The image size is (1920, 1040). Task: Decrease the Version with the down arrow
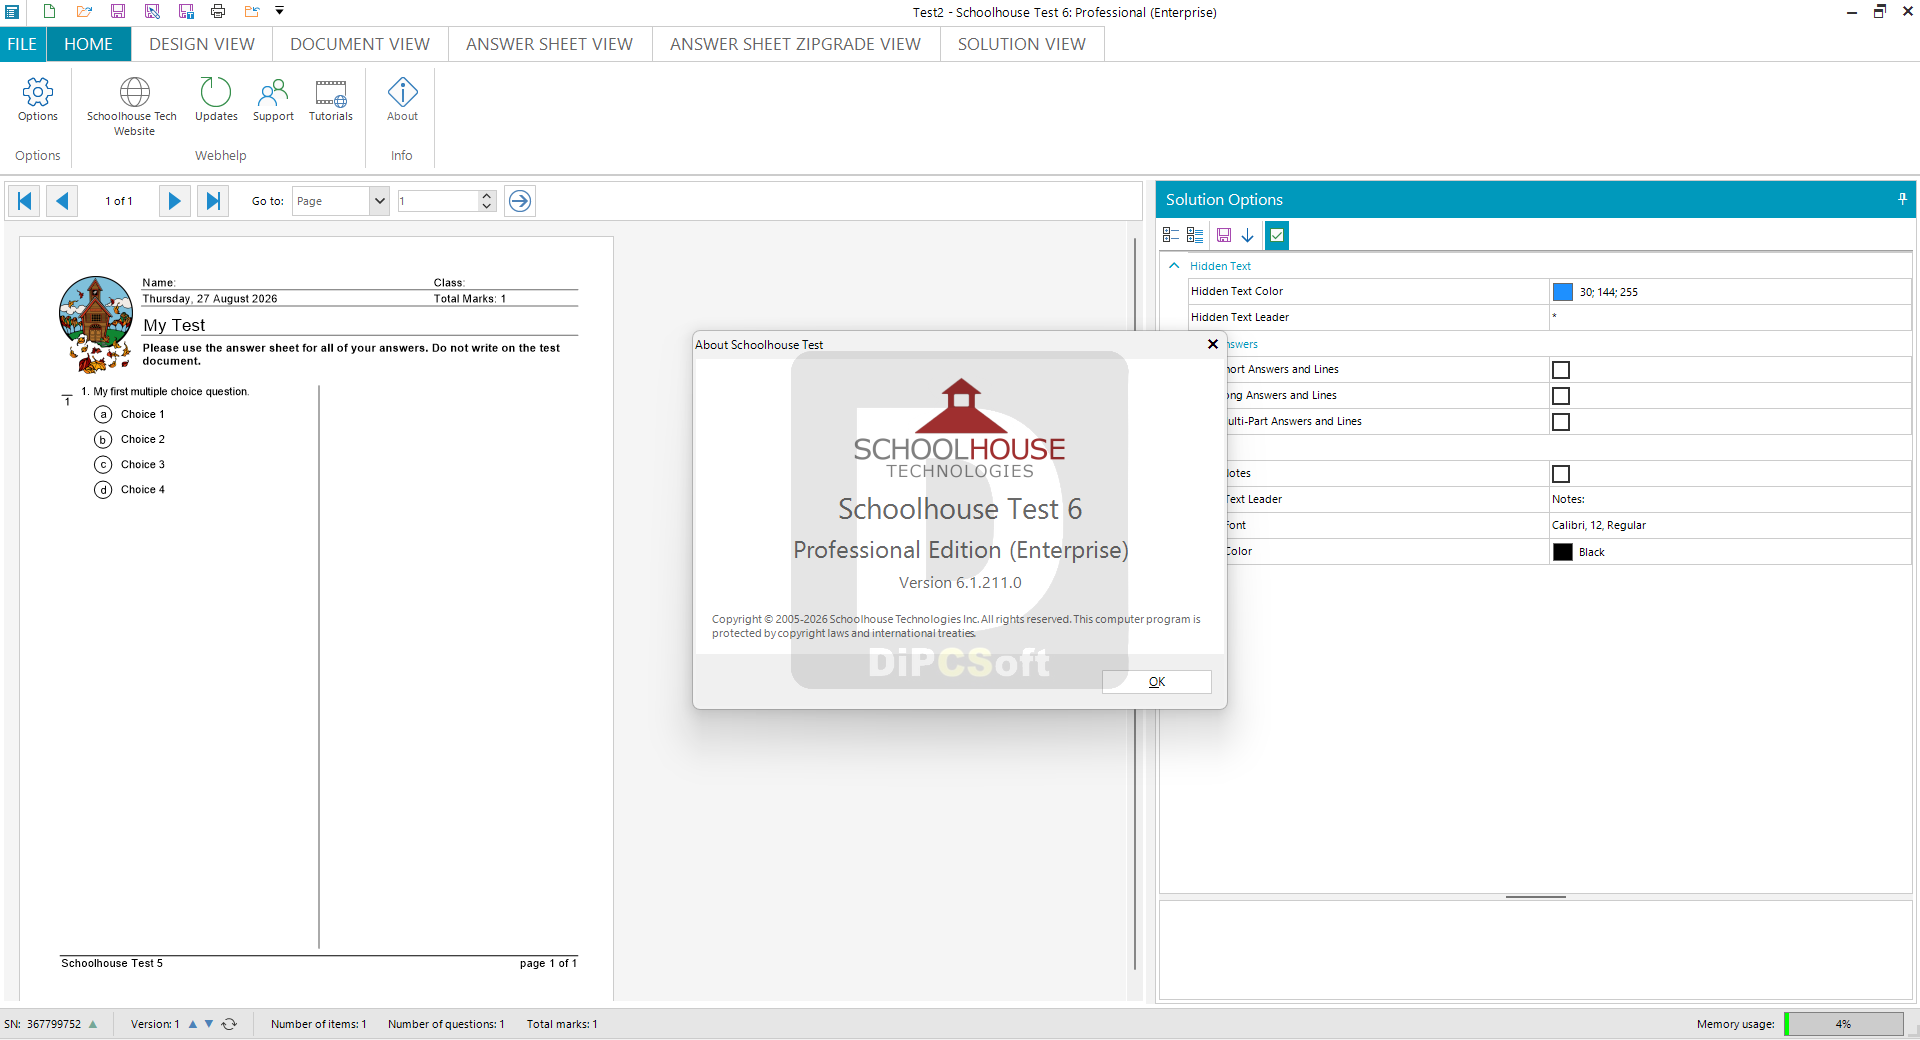coord(209,1024)
